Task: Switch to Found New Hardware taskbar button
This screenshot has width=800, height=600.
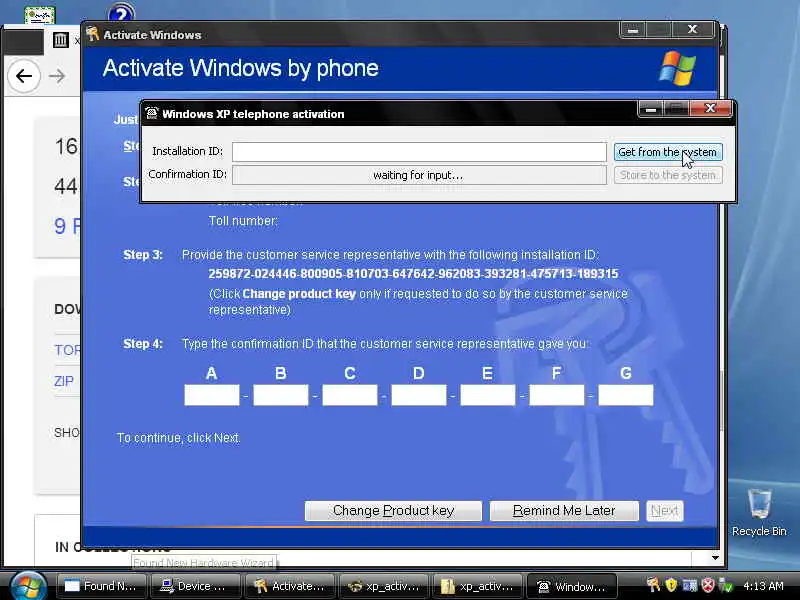Action: pos(102,586)
